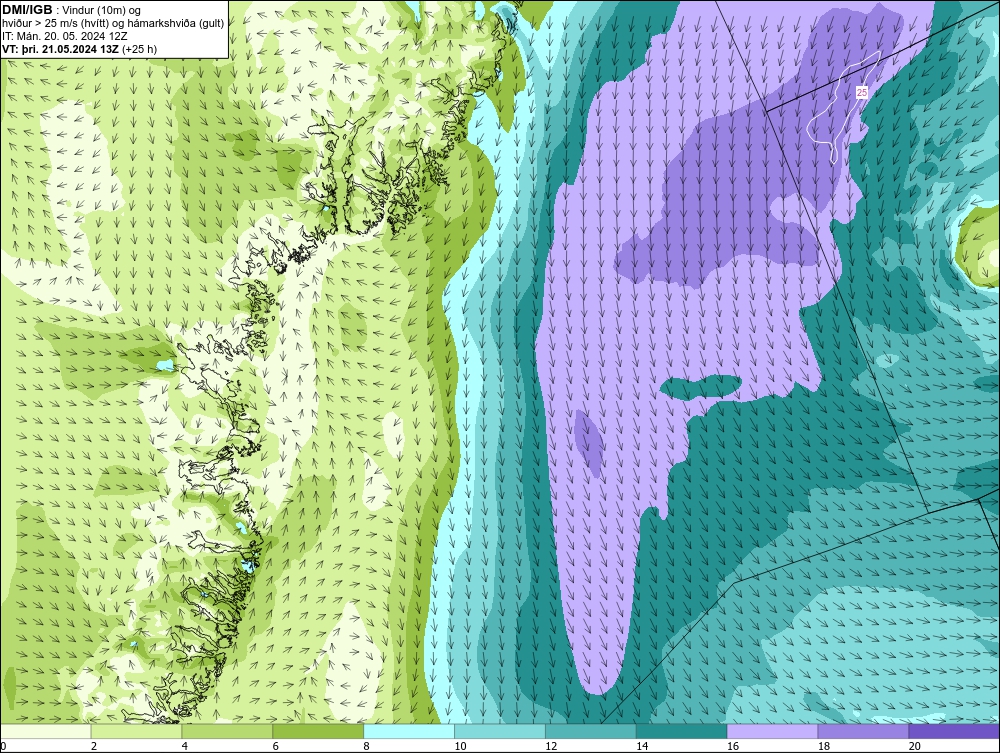Image resolution: width=1000 pixels, height=753 pixels.
Task: Click the scale label 2
Action: click(x=94, y=746)
